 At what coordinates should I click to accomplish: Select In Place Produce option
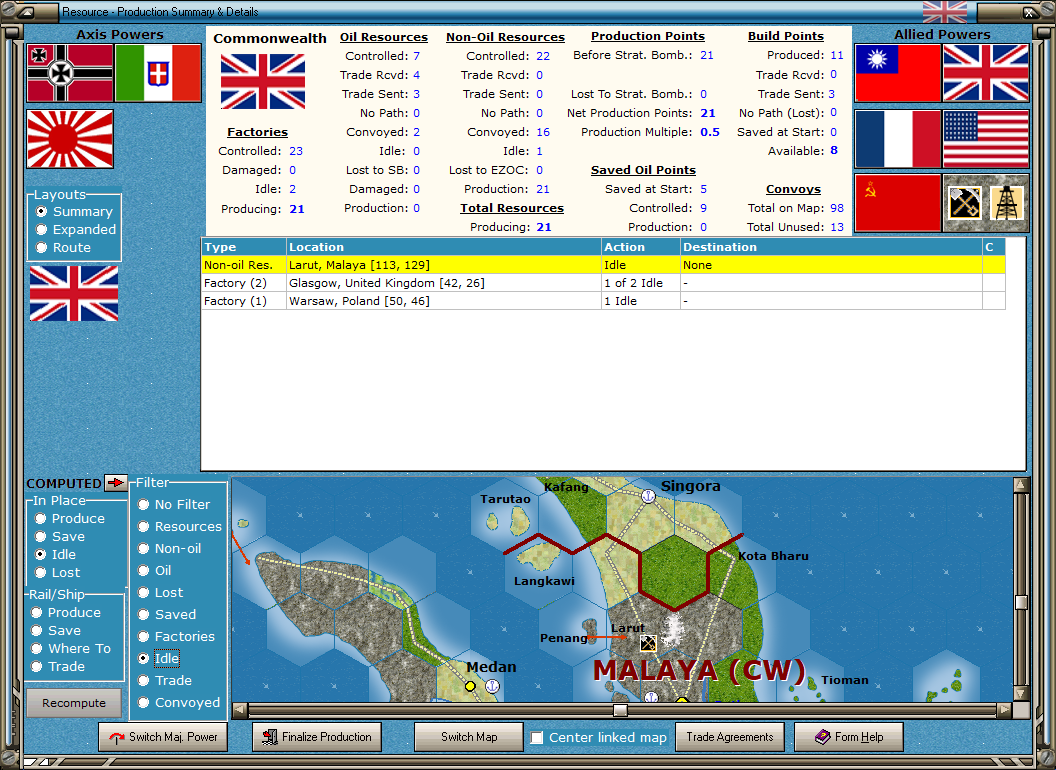[70, 519]
